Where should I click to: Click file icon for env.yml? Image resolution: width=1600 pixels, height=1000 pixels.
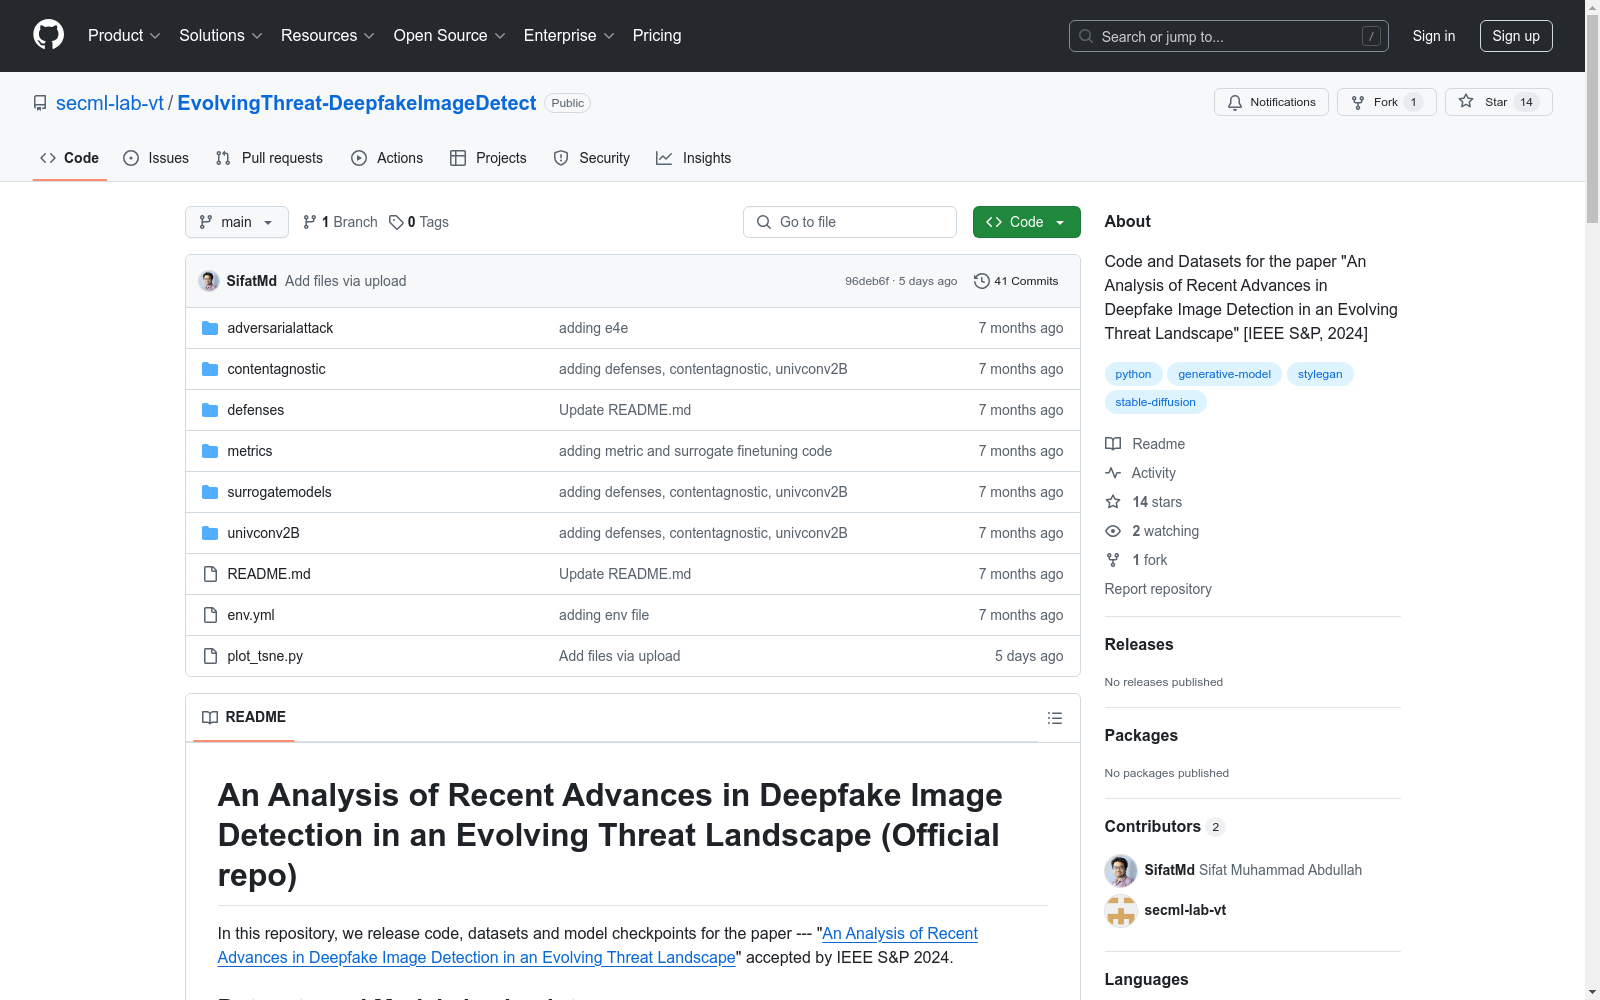(x=210, y=615)
